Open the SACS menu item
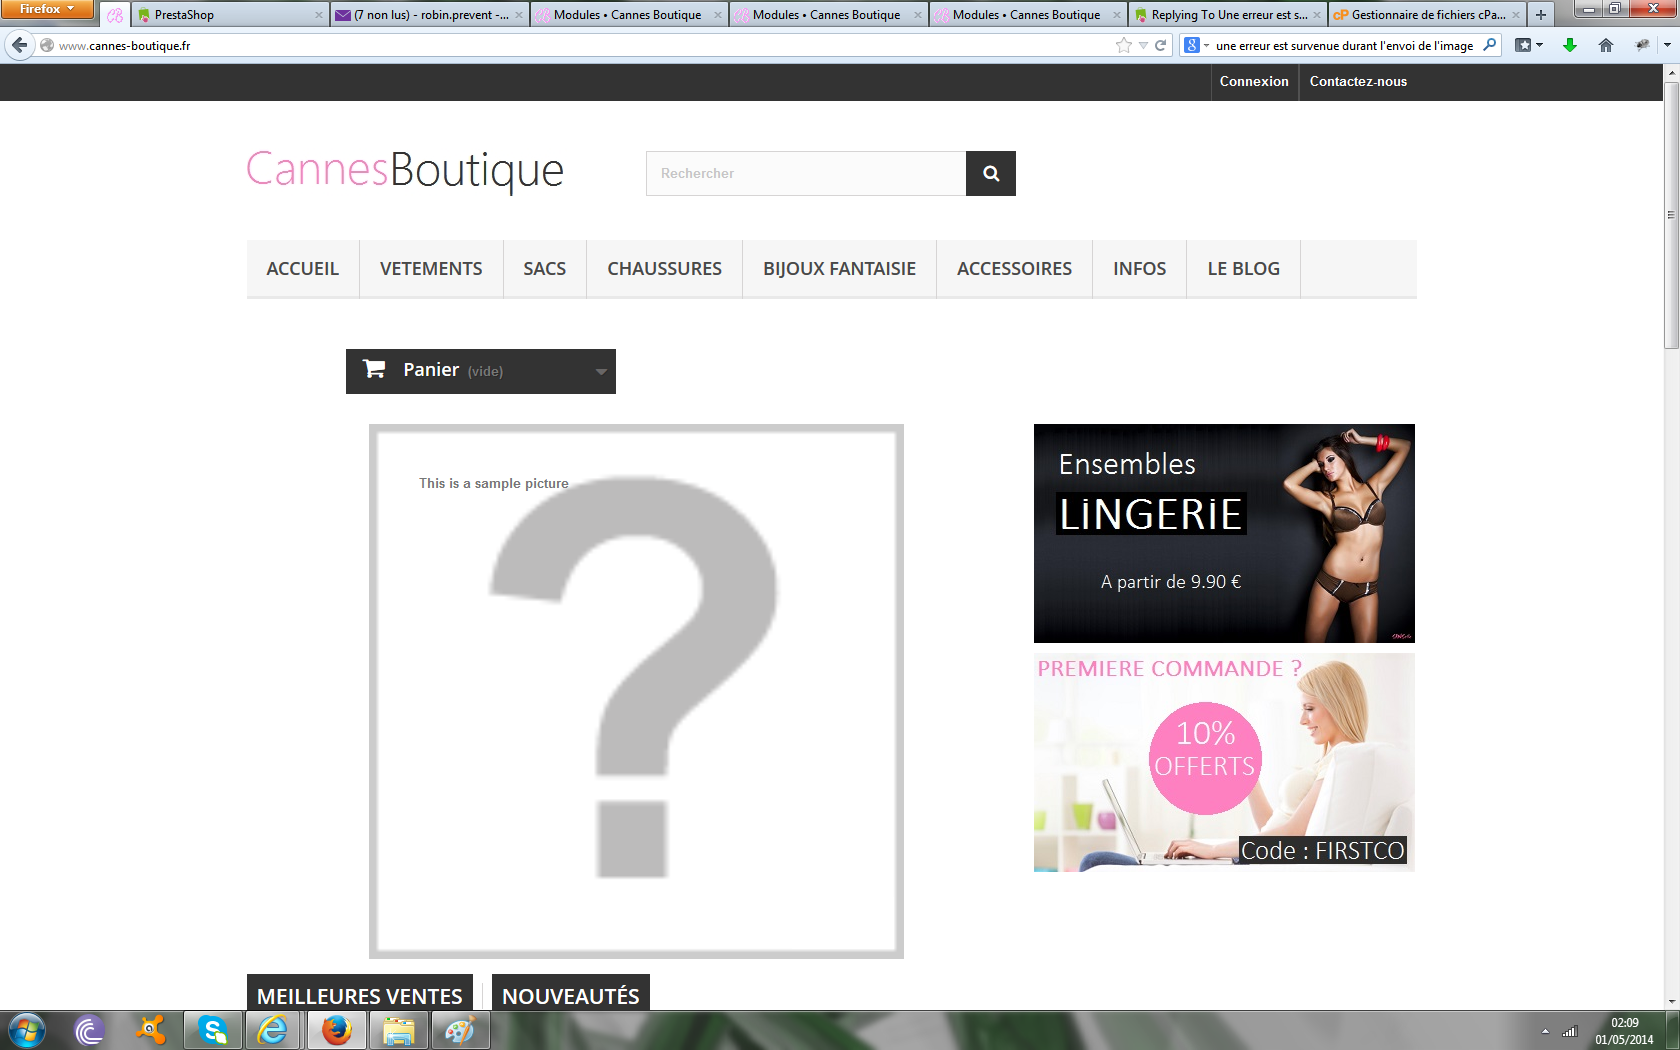The height and width of the screenshot is (1050, 1680). pyautogui.click(x=545, y=269)
